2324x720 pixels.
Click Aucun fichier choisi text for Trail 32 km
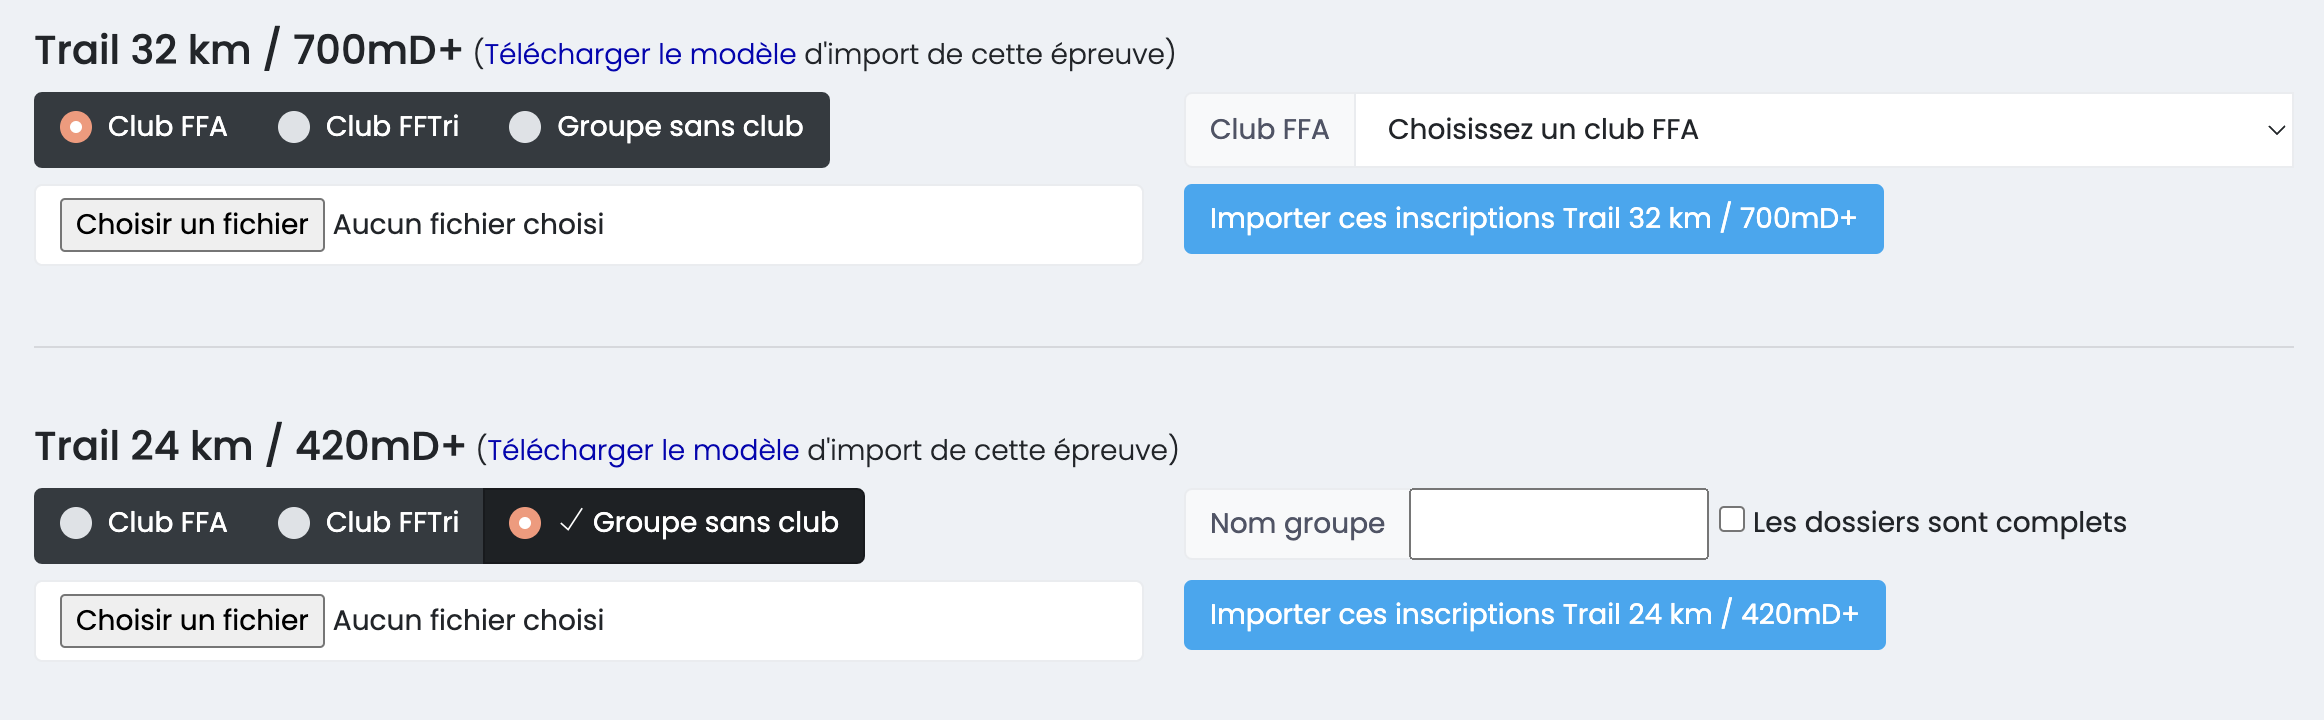[468, 225]
